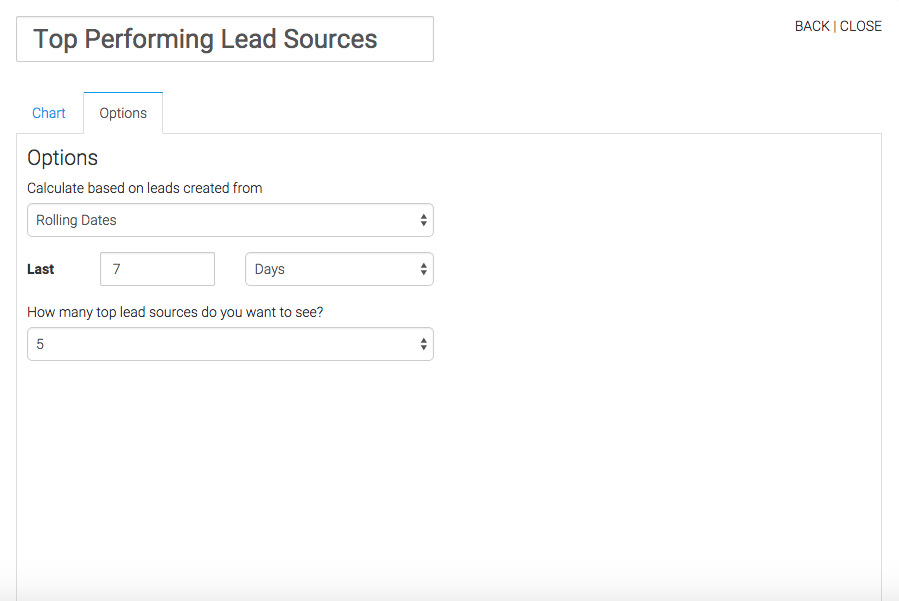Click the stepper arrows on Rolling Dates dropdown

click(423, 220)
